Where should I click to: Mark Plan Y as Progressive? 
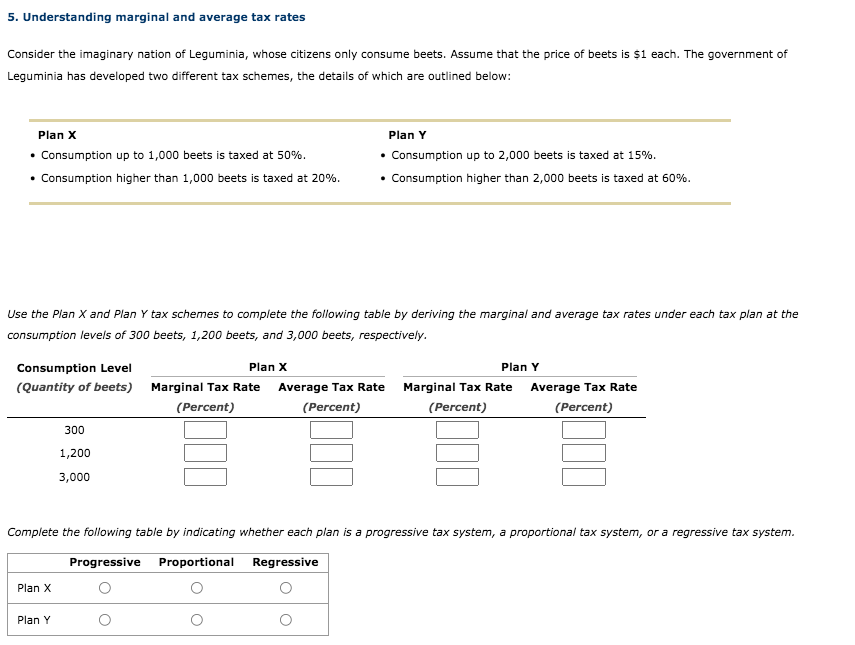pyautogui.click(x=104, y=619)
